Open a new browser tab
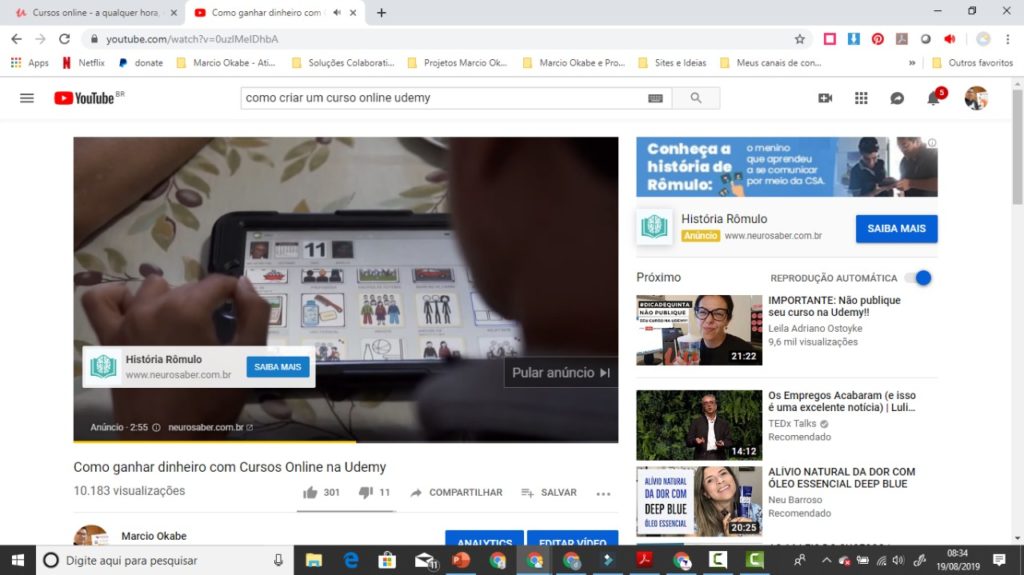The width and height of the screenshot is (1024, 575). pyautogui.click(x=381, y=12)
